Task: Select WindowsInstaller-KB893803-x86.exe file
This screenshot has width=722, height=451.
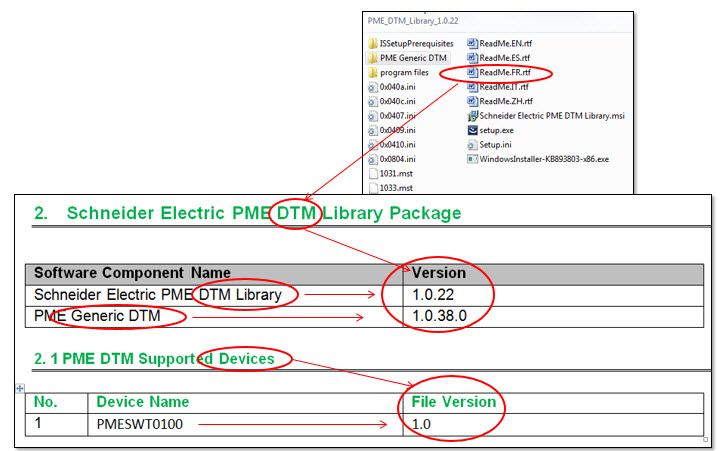Action: point(538,159)
